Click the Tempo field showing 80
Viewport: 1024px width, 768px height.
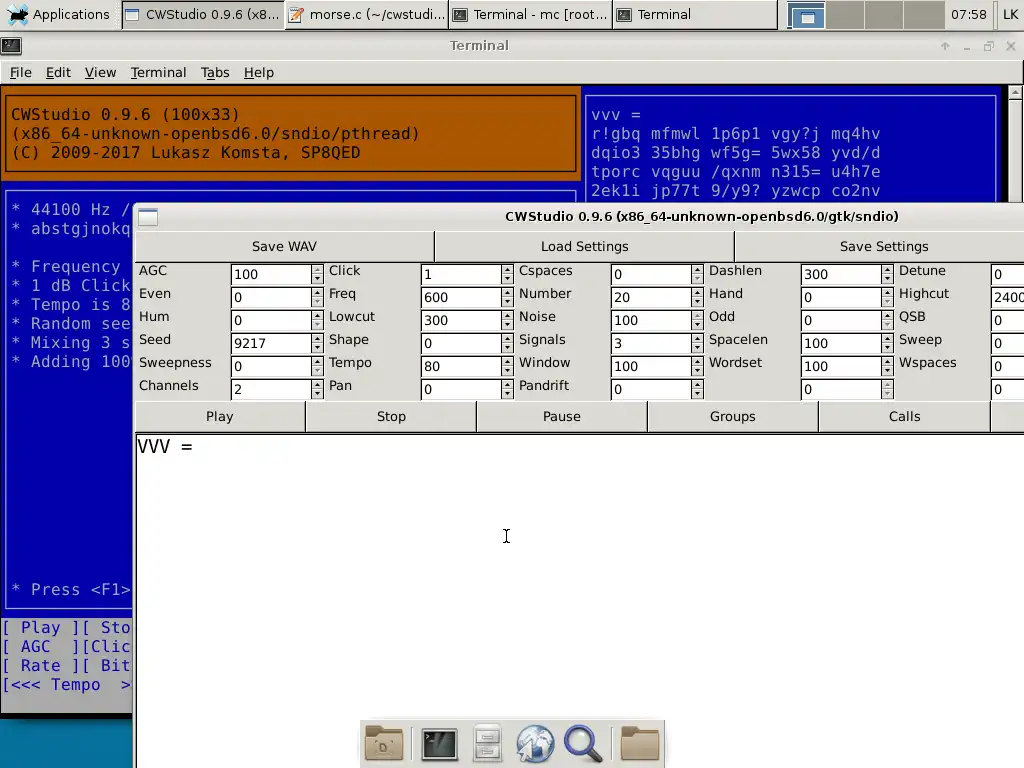[461, 366]
